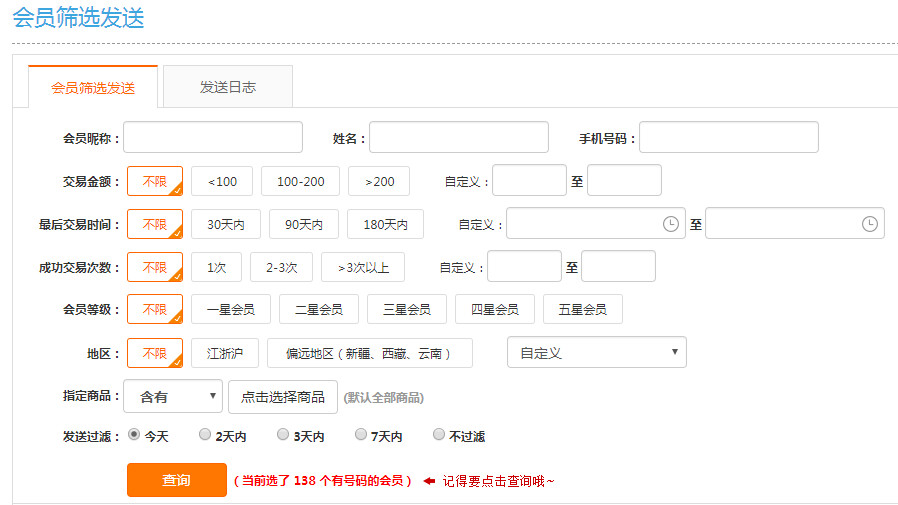Focus the 姓名 input field
The height and width of the screenshot is (505, 898).
(x=459, y=137)
